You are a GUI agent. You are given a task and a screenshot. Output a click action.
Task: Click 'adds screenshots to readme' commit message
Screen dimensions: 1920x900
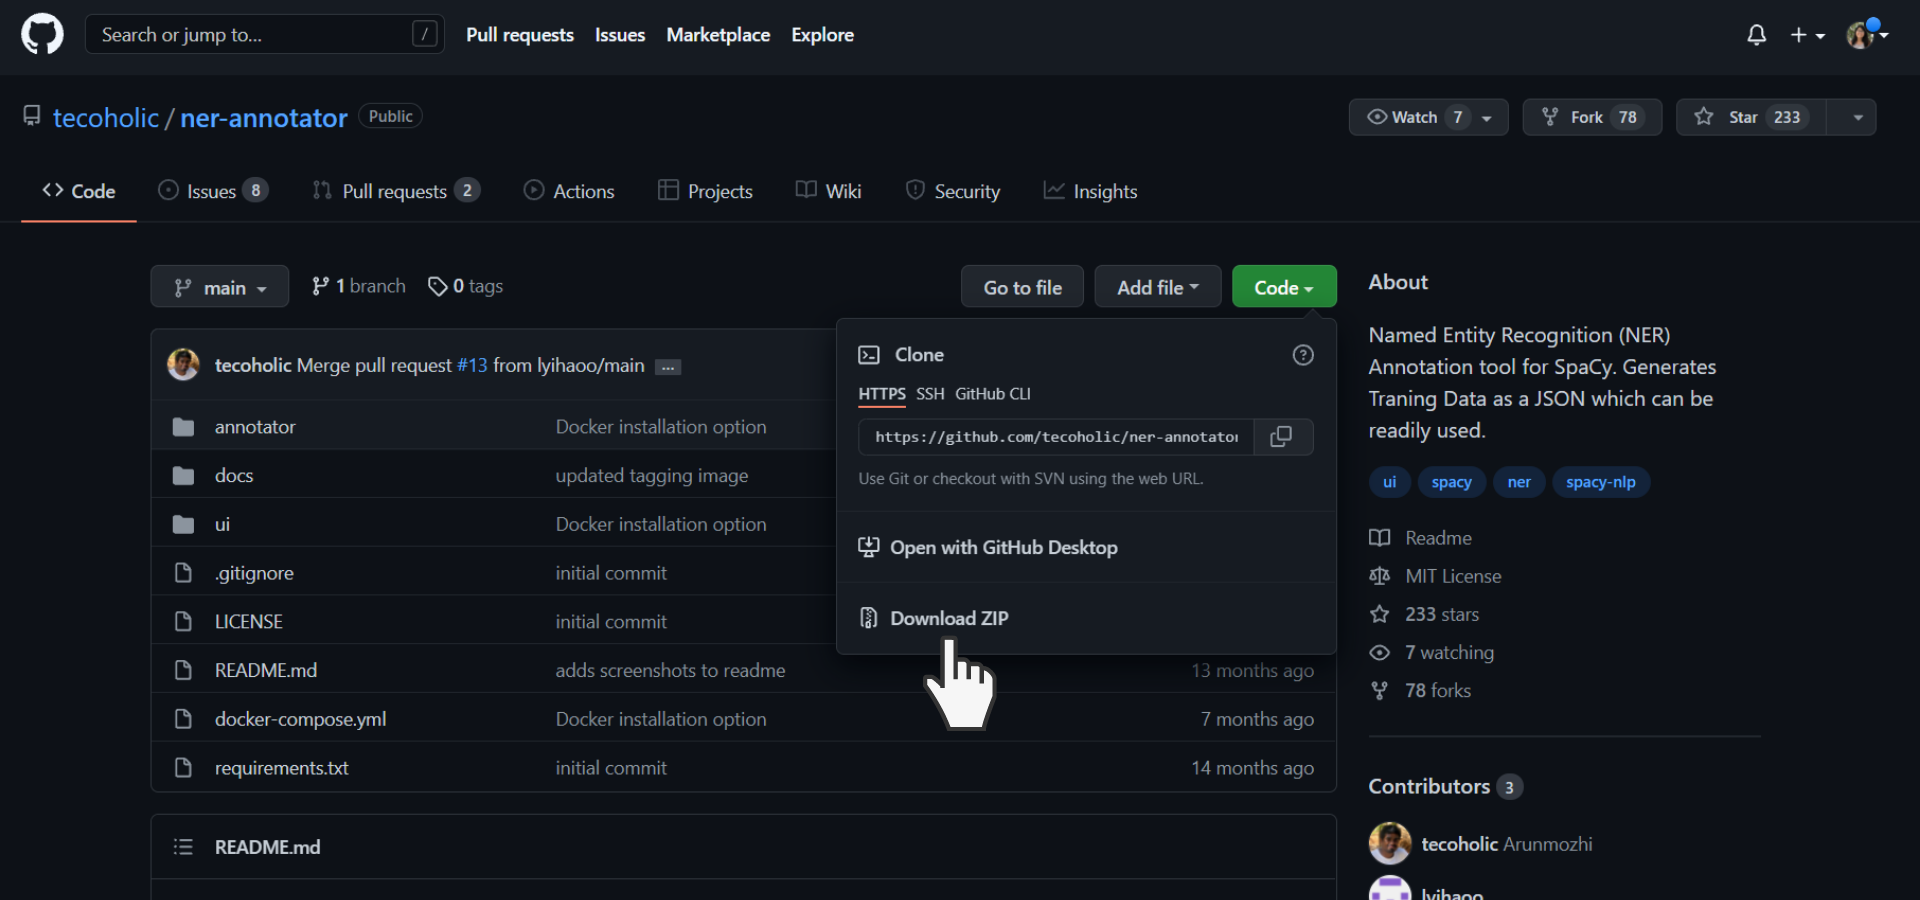click(x=670, y=670)
